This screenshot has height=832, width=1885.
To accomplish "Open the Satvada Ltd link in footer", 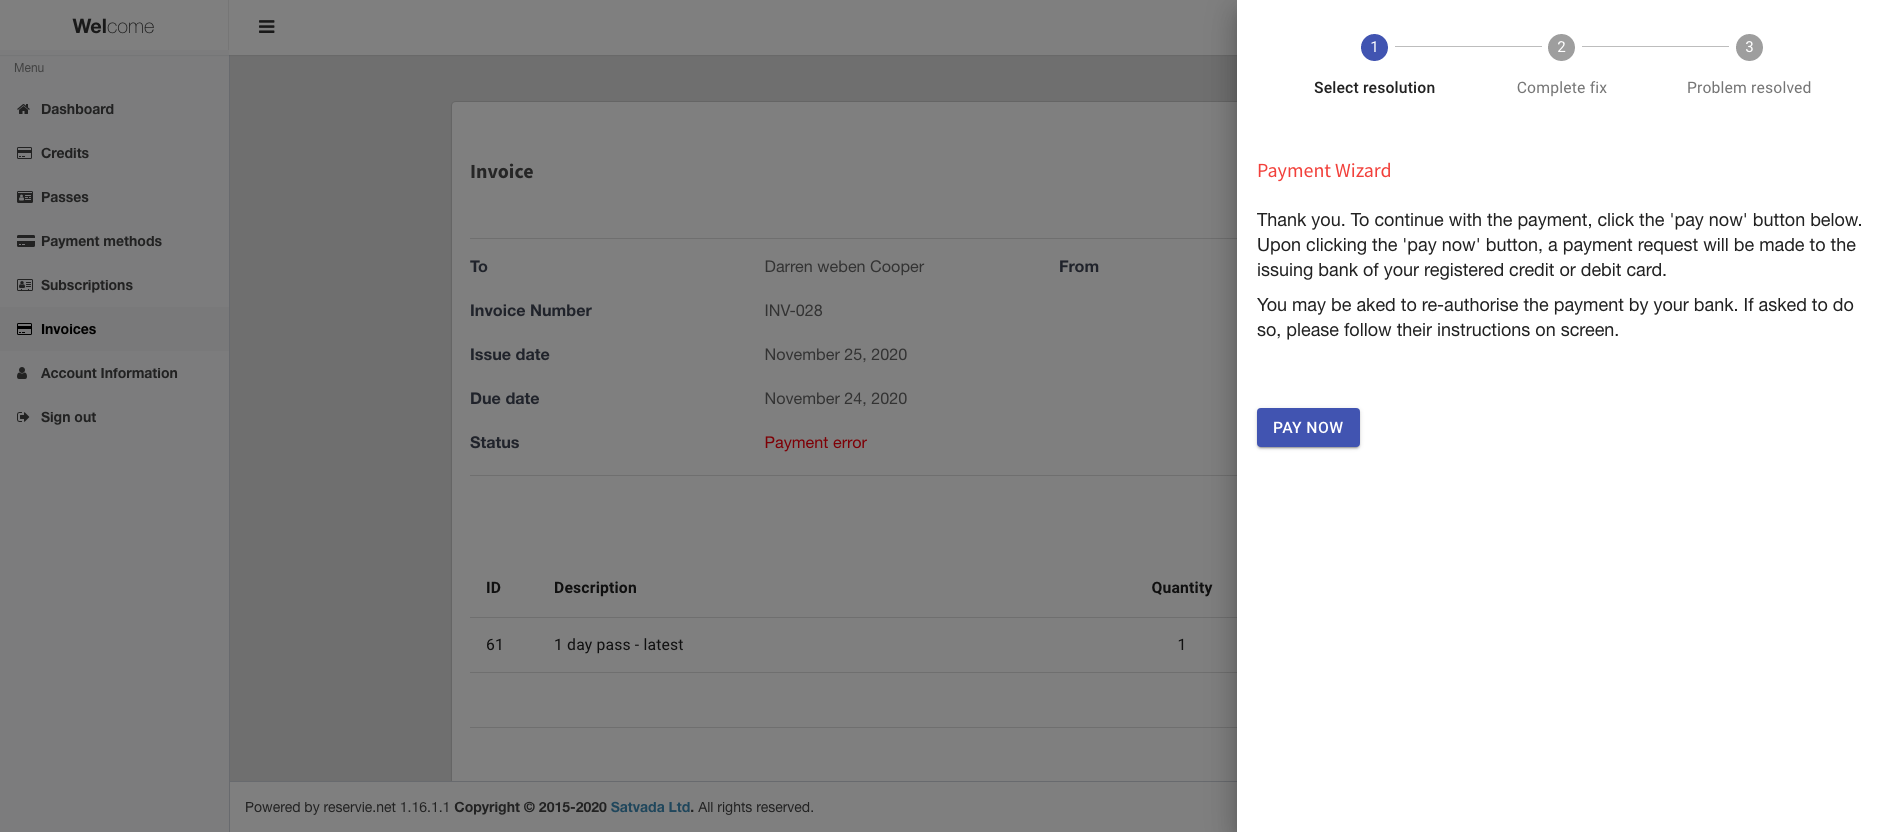I will pyautogui.click(x=650, y=807).
